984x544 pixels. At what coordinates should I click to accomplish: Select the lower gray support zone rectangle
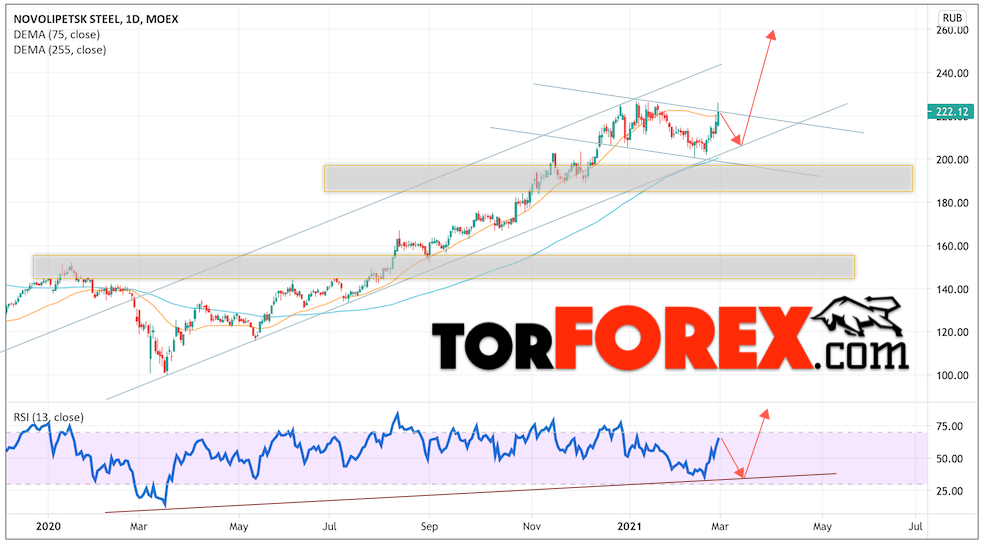[444, 267]
